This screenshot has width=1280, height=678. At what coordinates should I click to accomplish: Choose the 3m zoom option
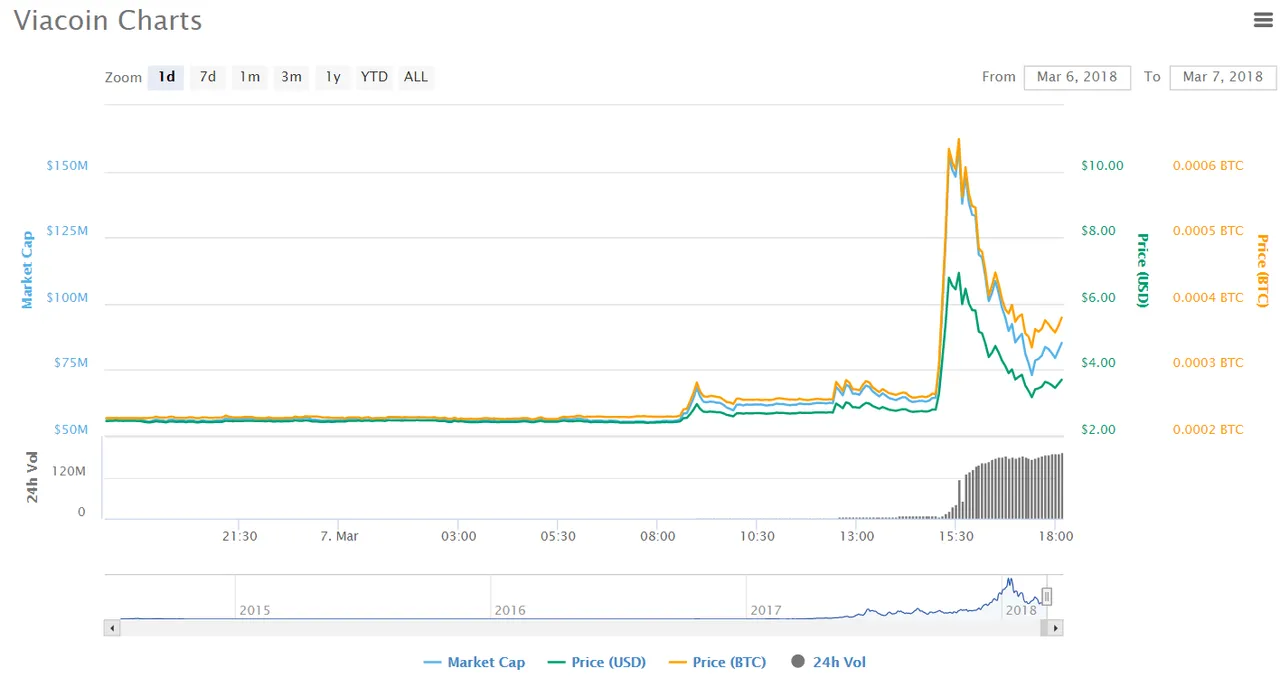292,77
